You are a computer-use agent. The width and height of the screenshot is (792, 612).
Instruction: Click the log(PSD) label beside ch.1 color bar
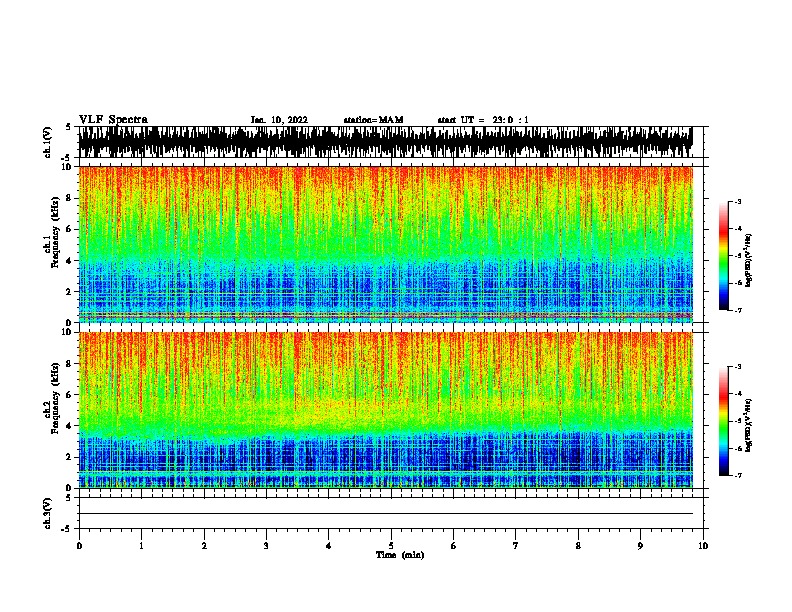[x=749, y=260]
